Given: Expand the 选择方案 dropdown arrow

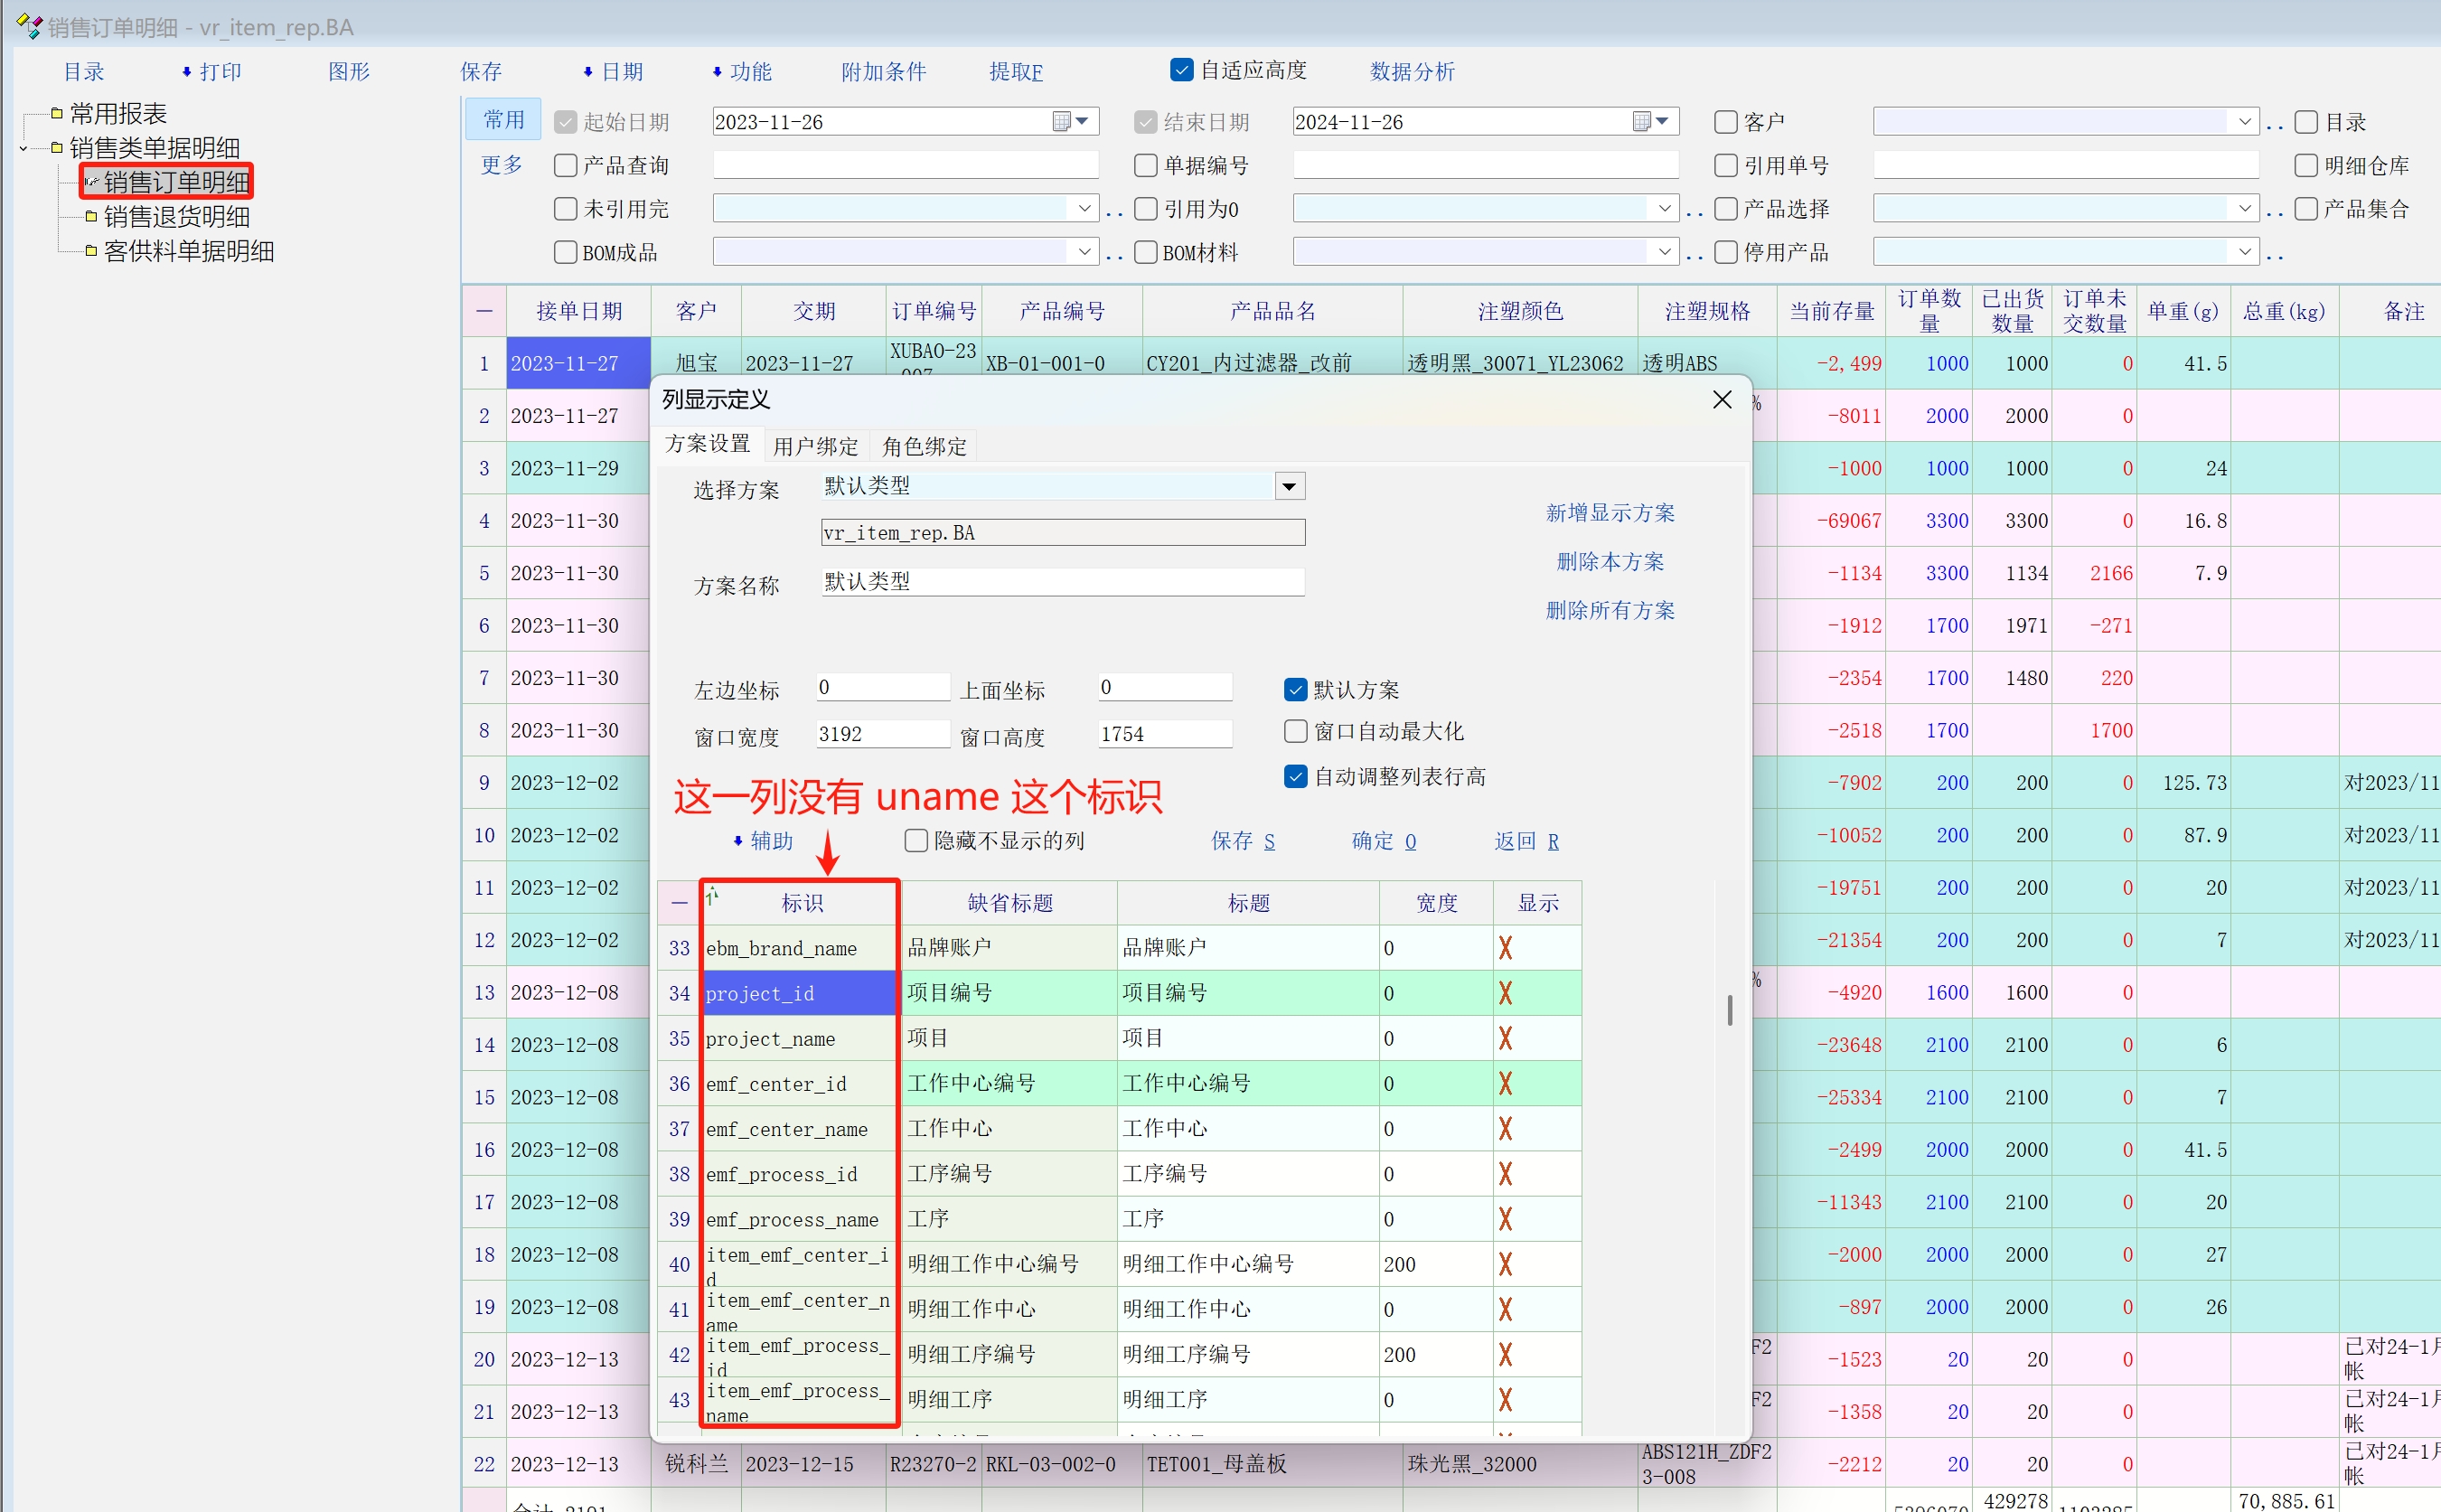Looking at the screenshot, I should tap(1289, 487).
